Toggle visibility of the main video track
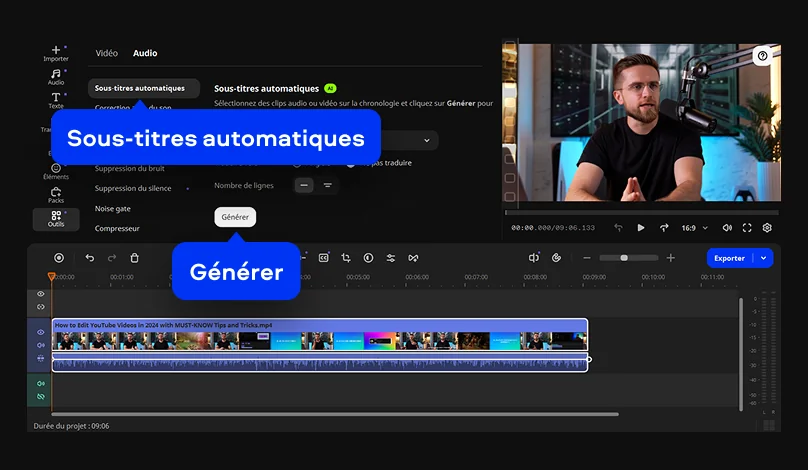808x470 pixels. 41,332
